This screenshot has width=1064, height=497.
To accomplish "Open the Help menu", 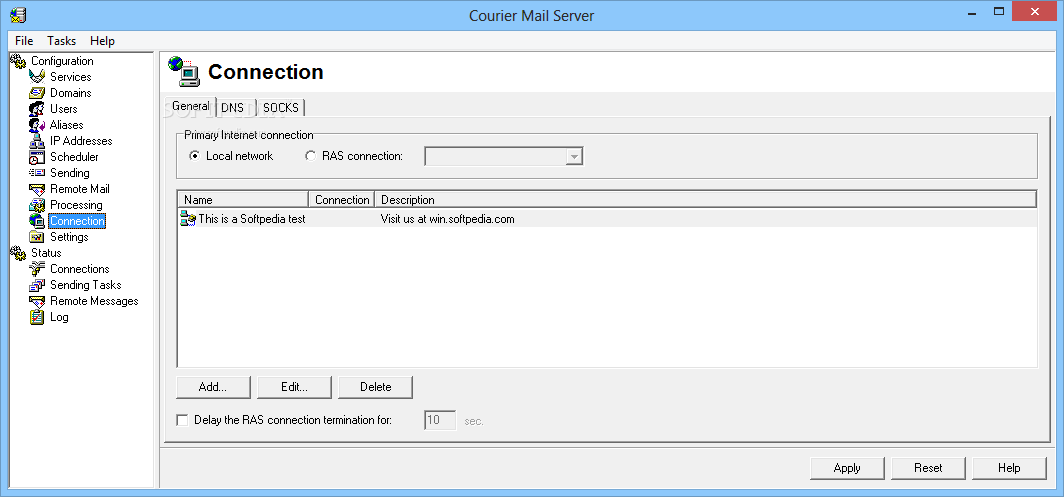I will pyautogui.click(x=102, y=41).
